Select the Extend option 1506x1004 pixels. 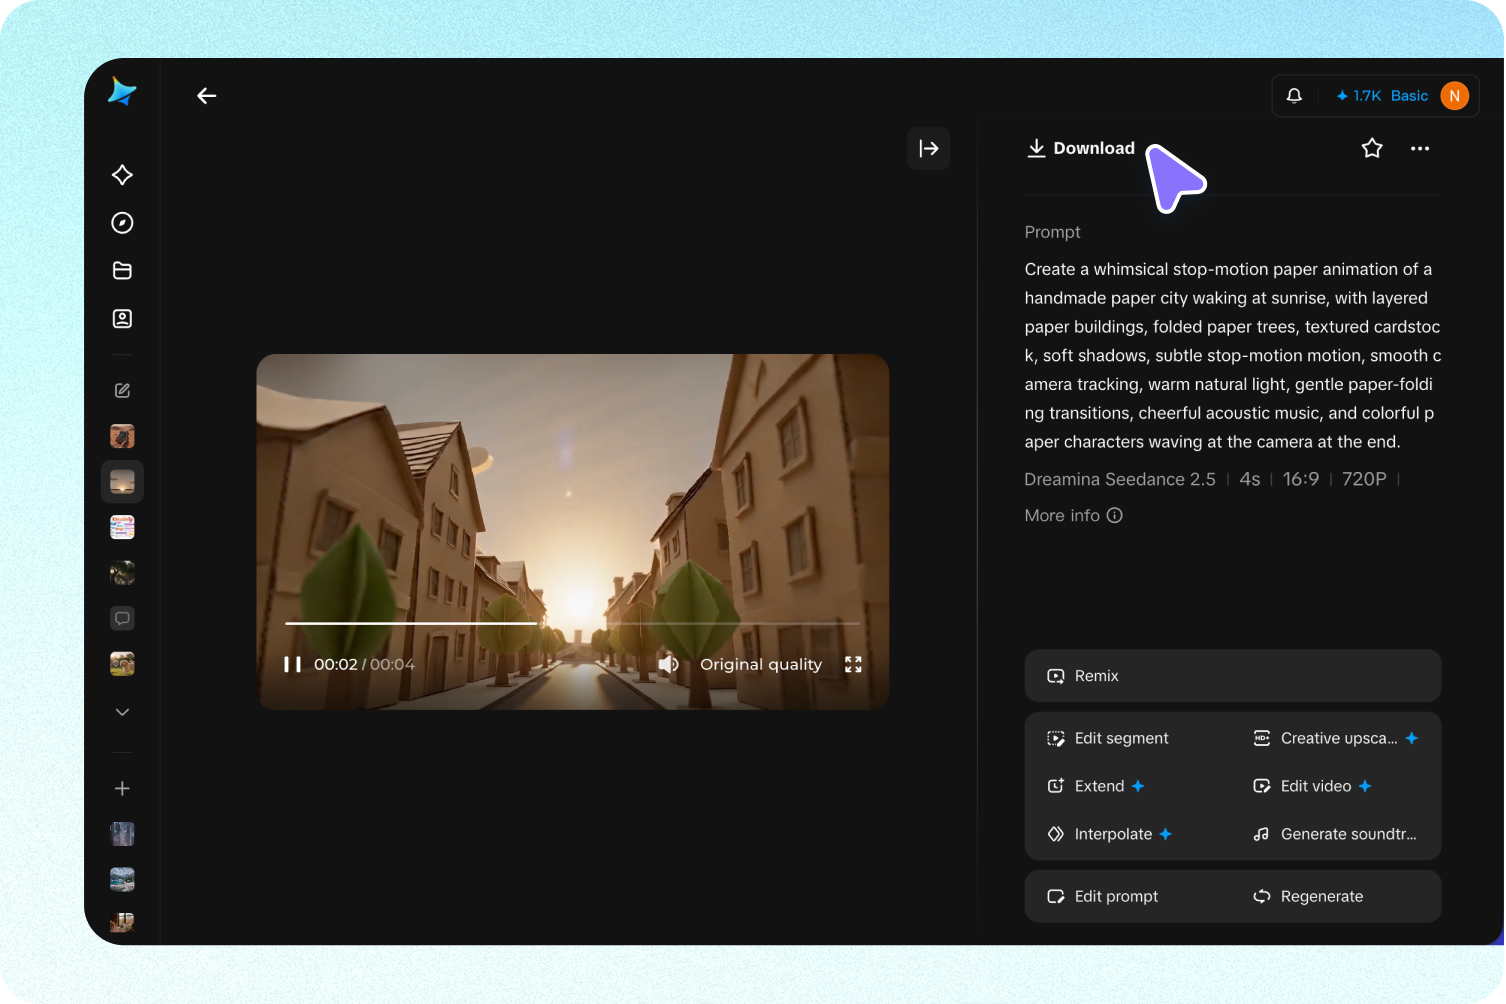click(1096, 787)
